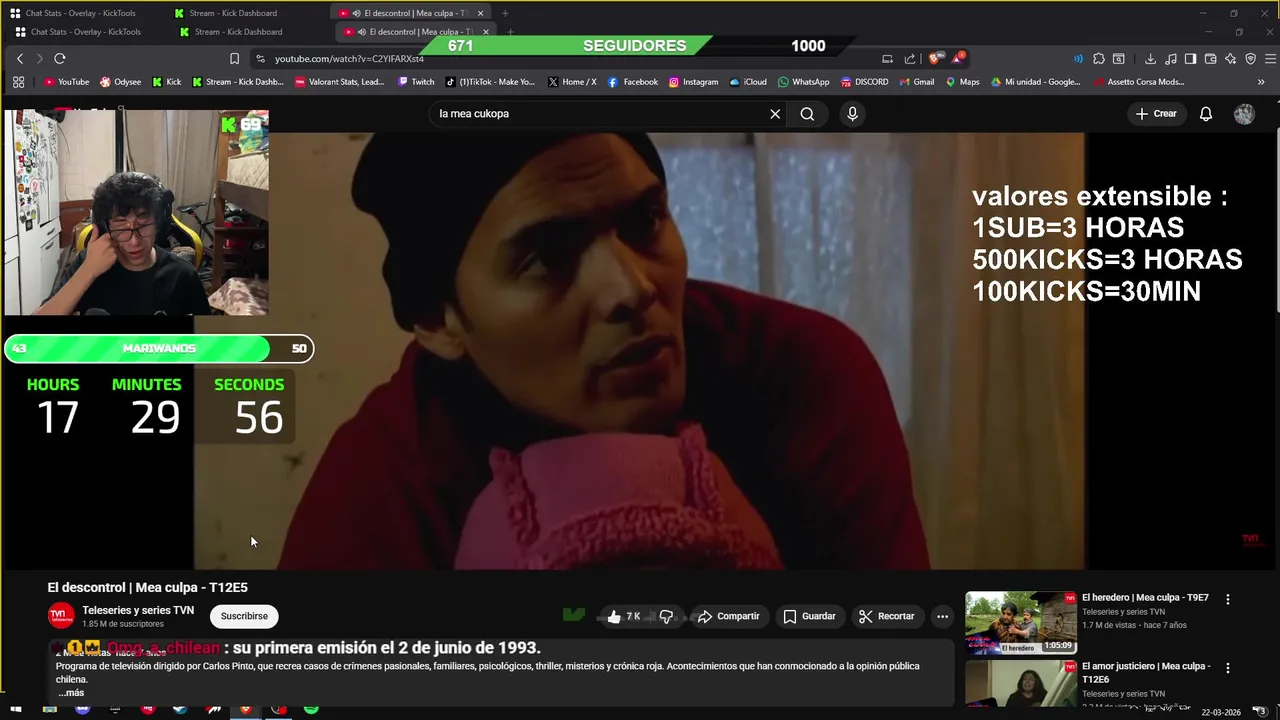
Task: Open Spotify from the taskbar
Action: coord(311,710)
